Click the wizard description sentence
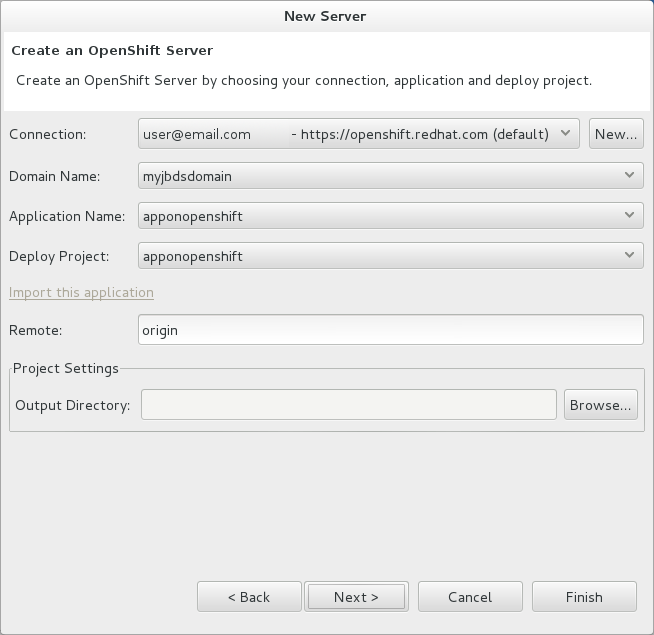Viewport: 654px width, 635px height. pyautogui.click(x=304, y=81)
